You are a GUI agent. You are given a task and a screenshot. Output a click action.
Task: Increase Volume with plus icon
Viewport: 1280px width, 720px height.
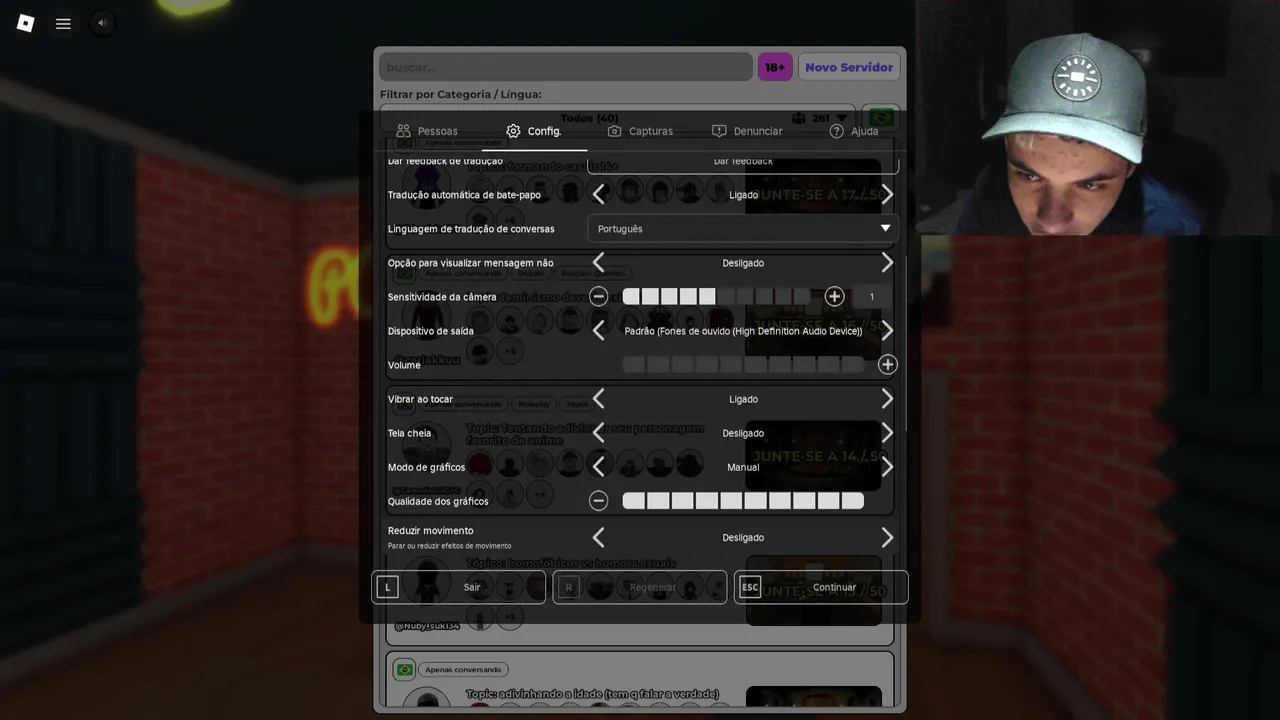tap(887, 364)
